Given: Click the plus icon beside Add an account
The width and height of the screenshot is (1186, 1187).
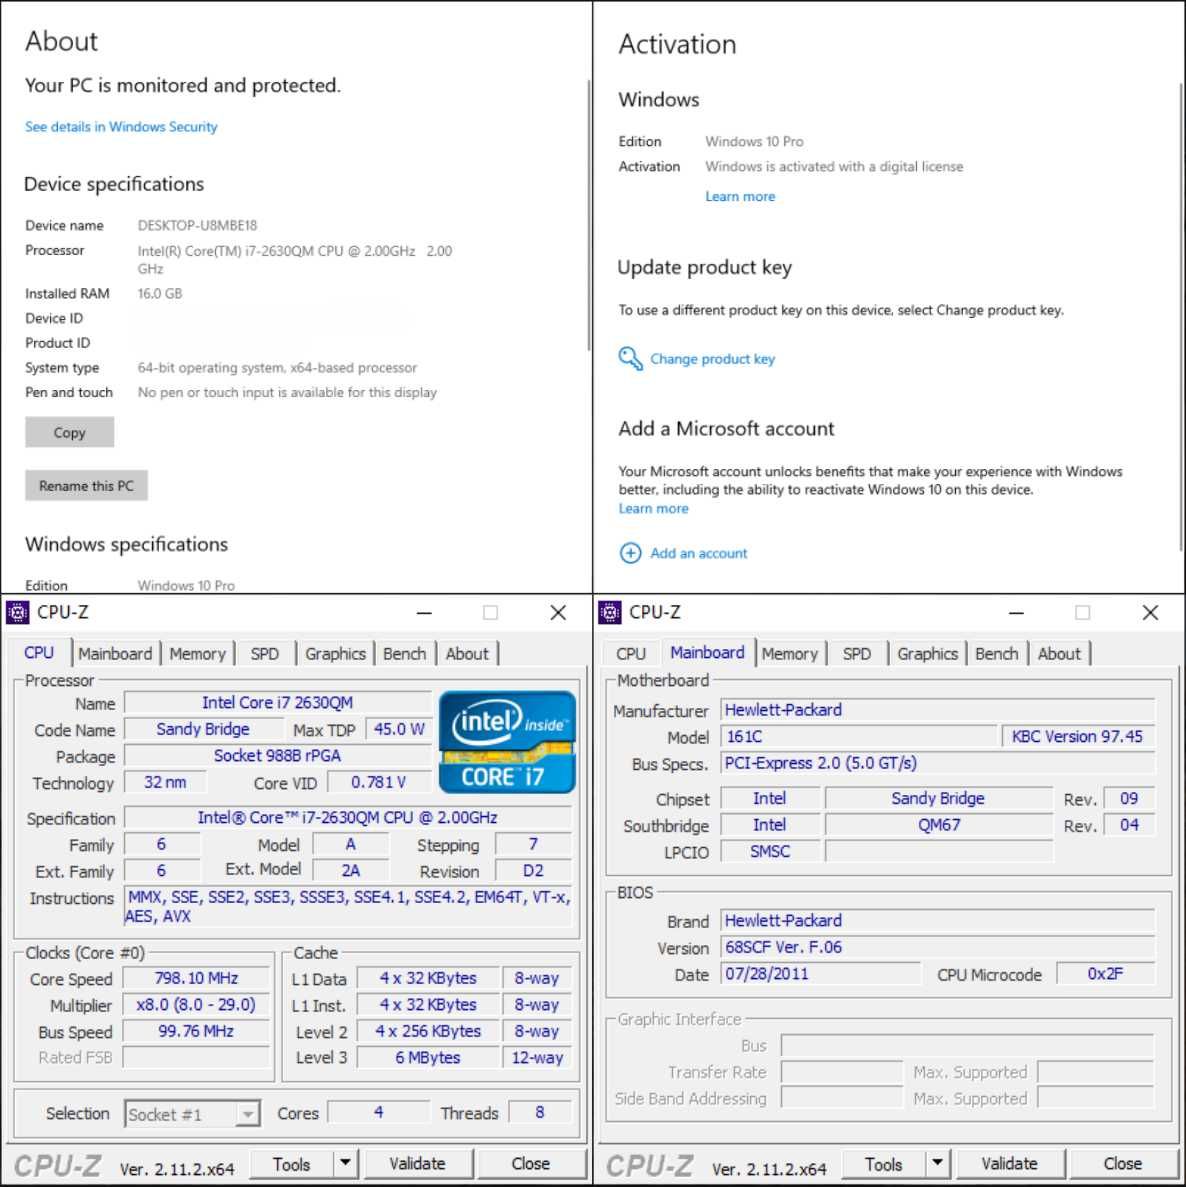Looking at the screenshot, I should [x=630, y=553].
